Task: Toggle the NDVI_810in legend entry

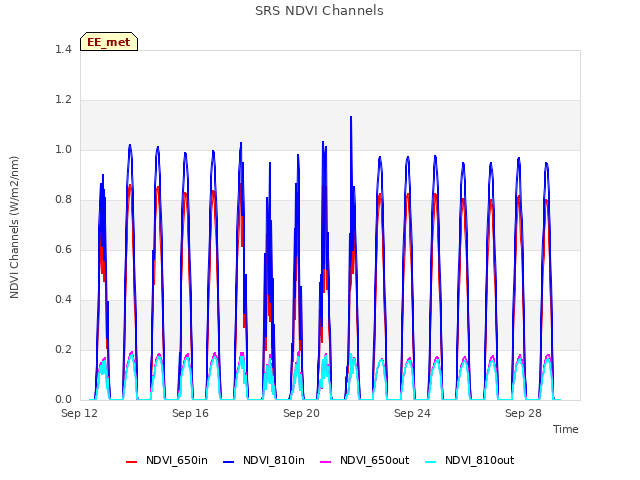Action: pos(264,460)
